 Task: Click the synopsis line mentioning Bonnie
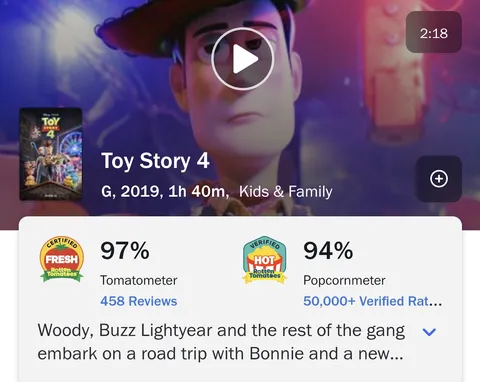point(220,354)
